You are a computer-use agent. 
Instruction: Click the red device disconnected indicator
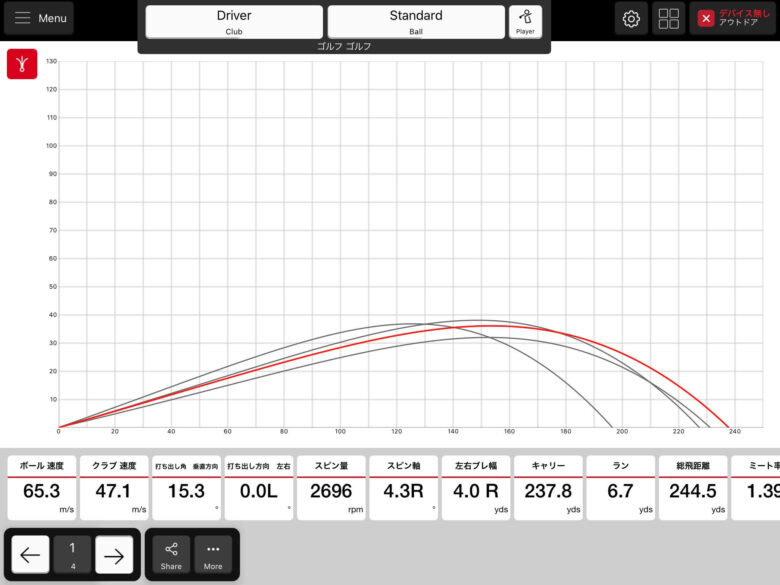(732, 19)
